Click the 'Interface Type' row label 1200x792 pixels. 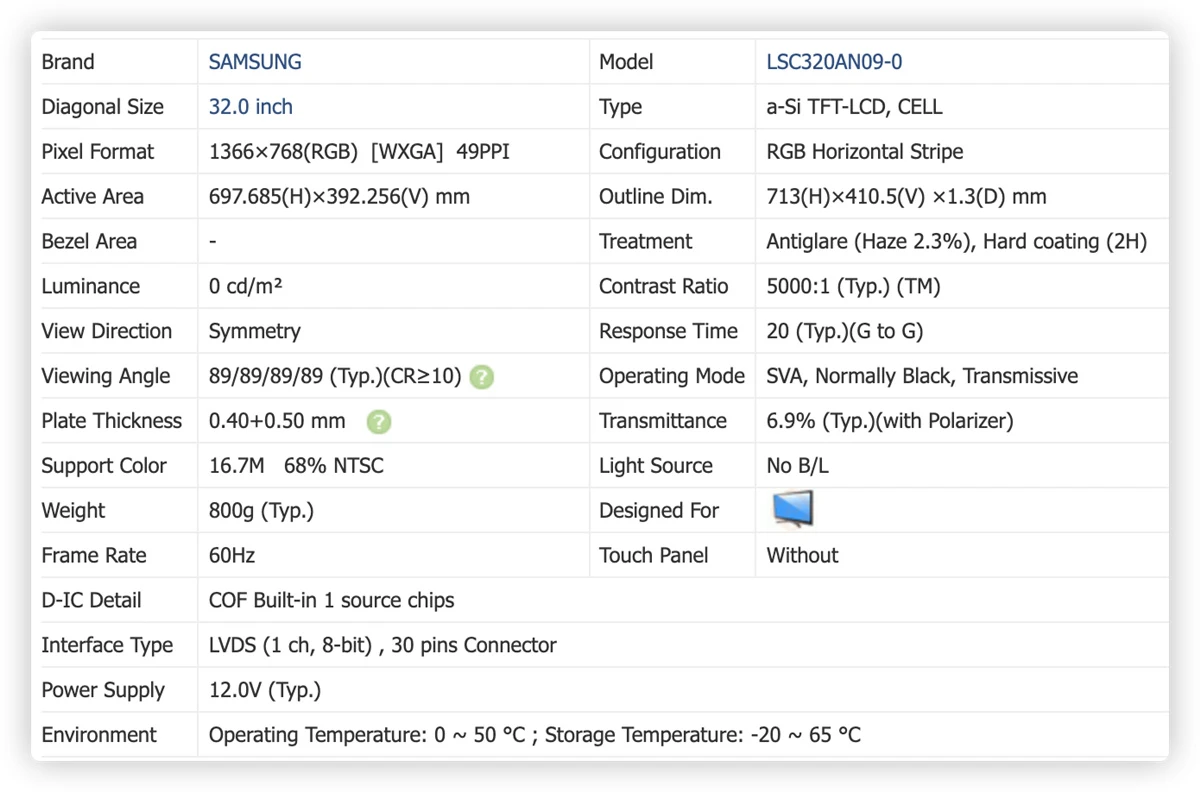click(x=107, y=646)
